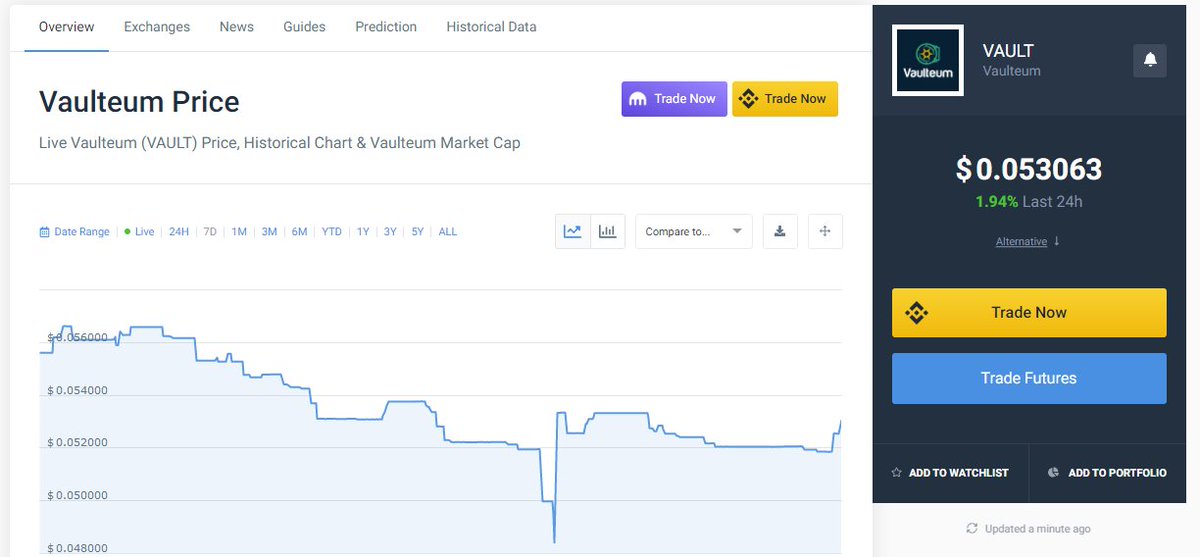This screenshot has width=1200, height=557.
Task: Download chart data icon
Action: tap(780, 231)
